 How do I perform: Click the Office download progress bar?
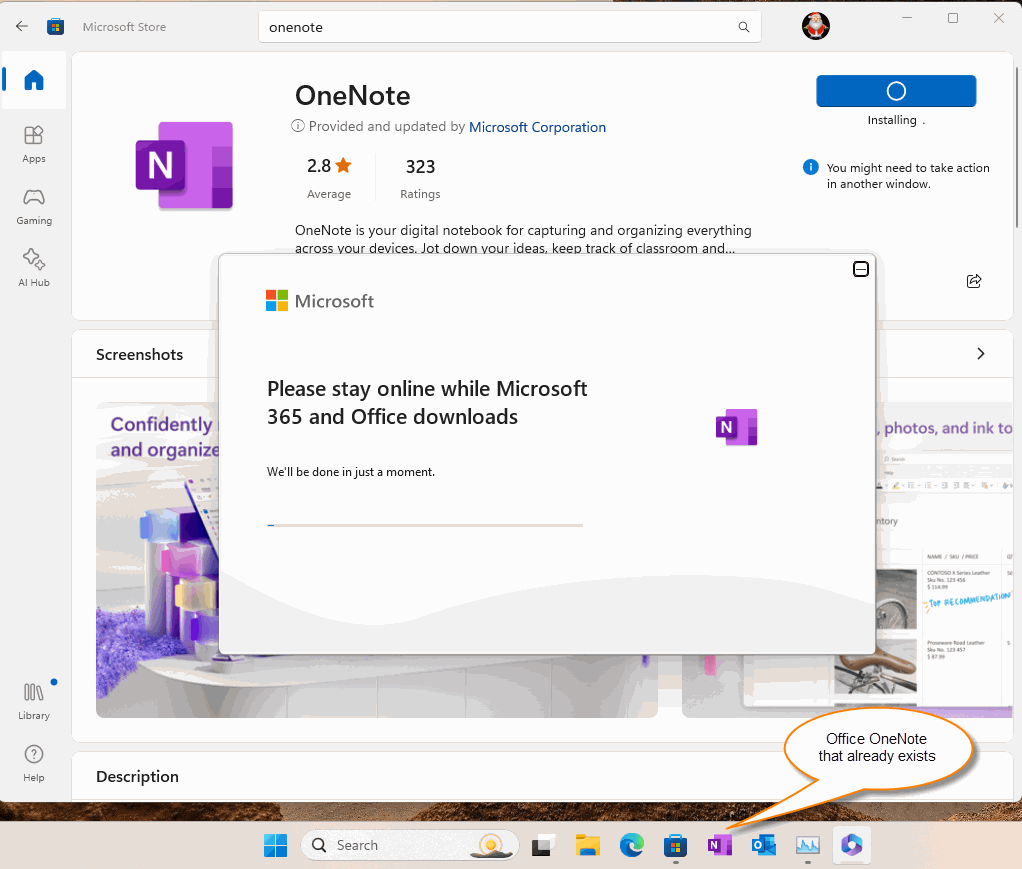click(x=425, y=525)
